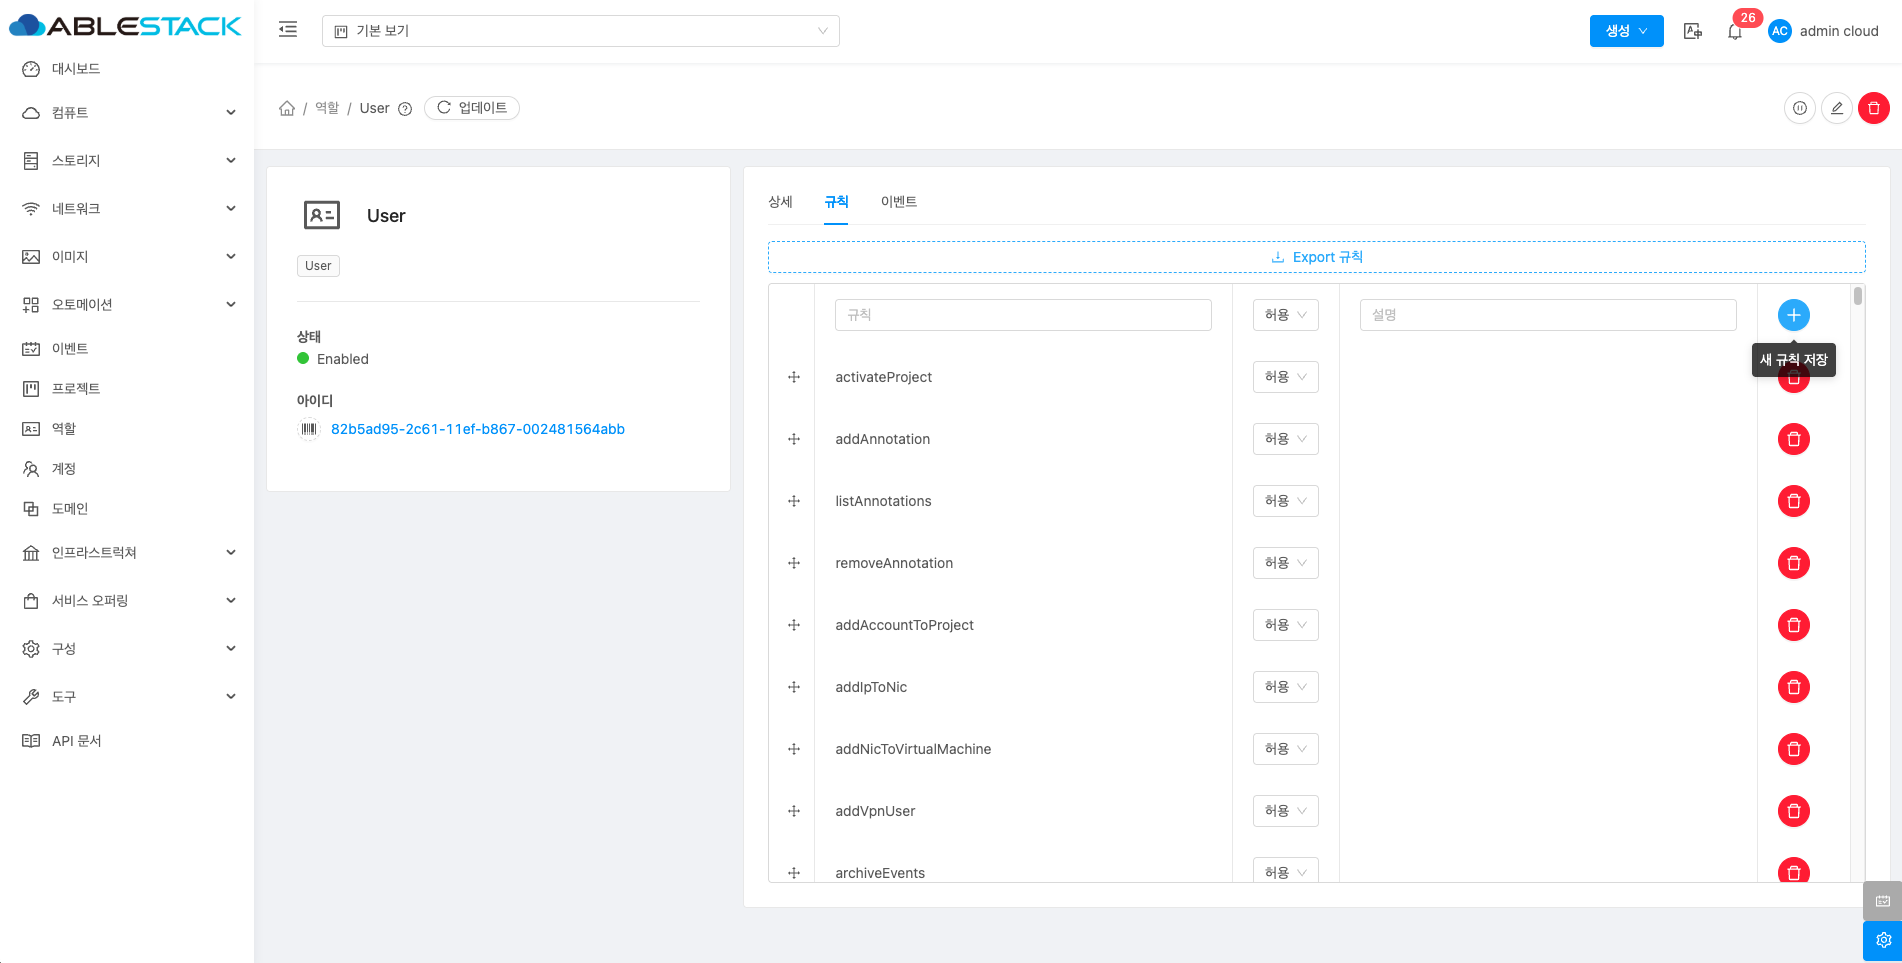The image size is (1902, 963).
Task: Open the notifications bell icon
Action: click(x=1735, y=32)
